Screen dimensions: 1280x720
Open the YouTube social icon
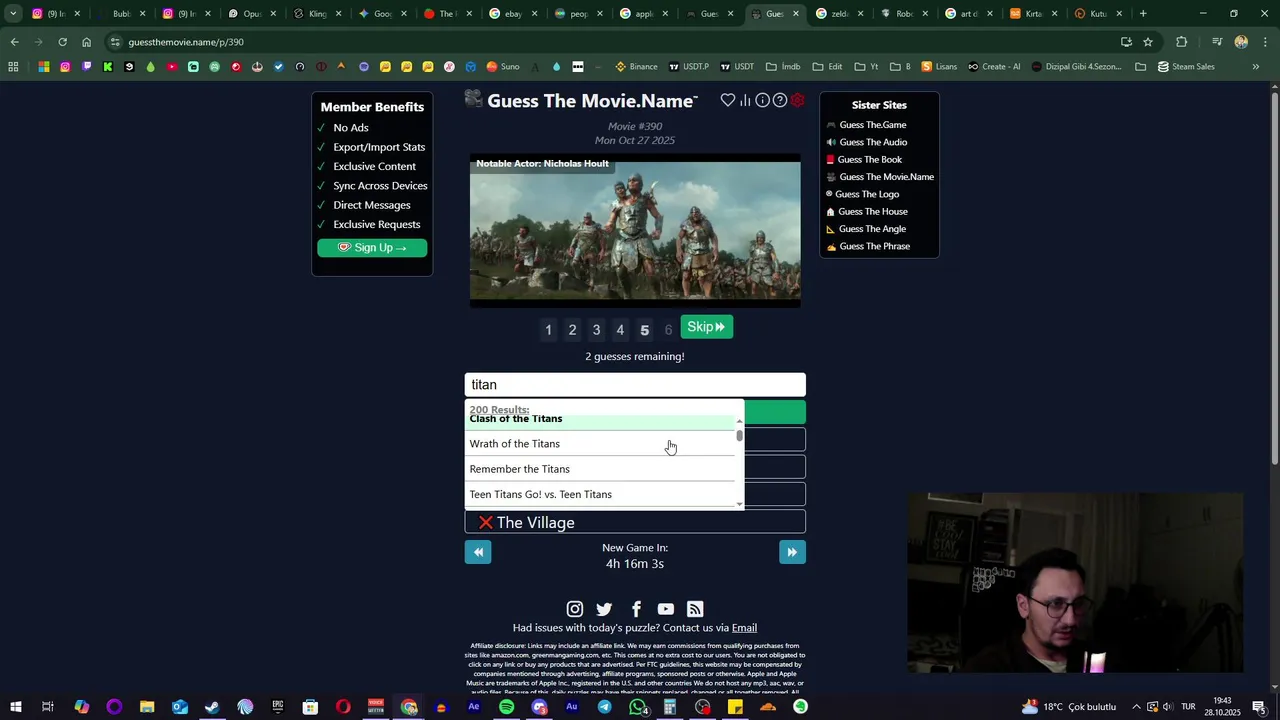(666, 609)
